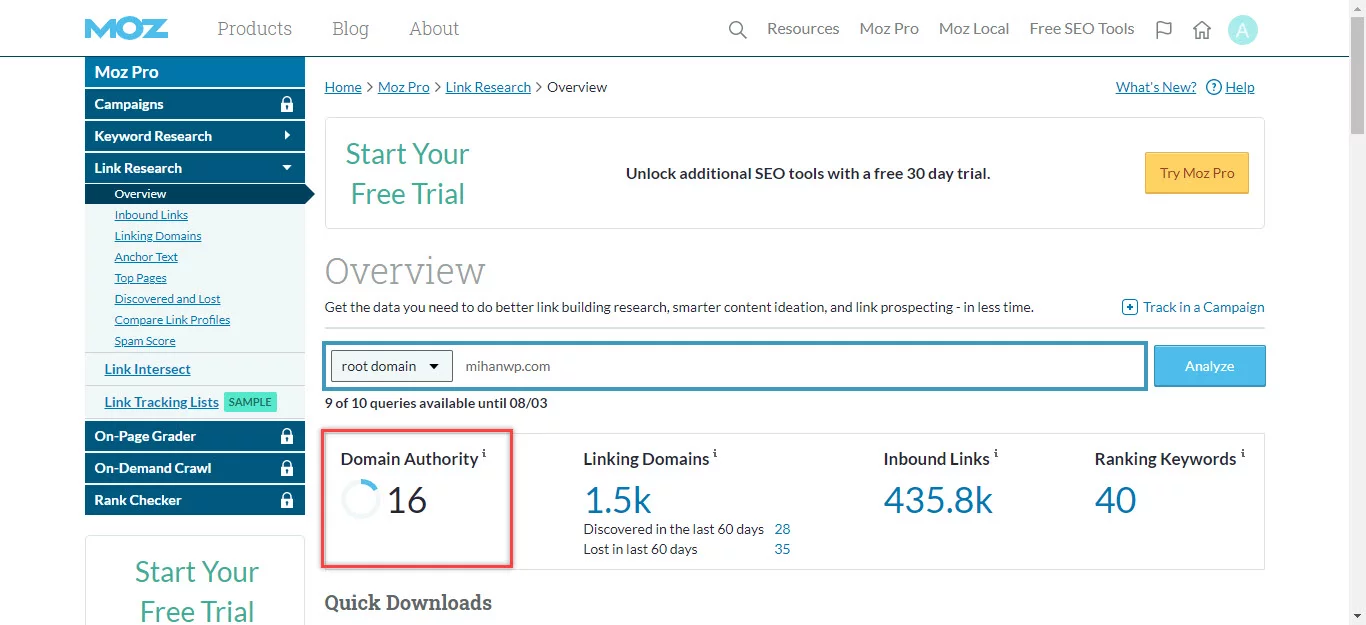Open the Blog menu
The image size is (1366, 625).
point(350,29)
